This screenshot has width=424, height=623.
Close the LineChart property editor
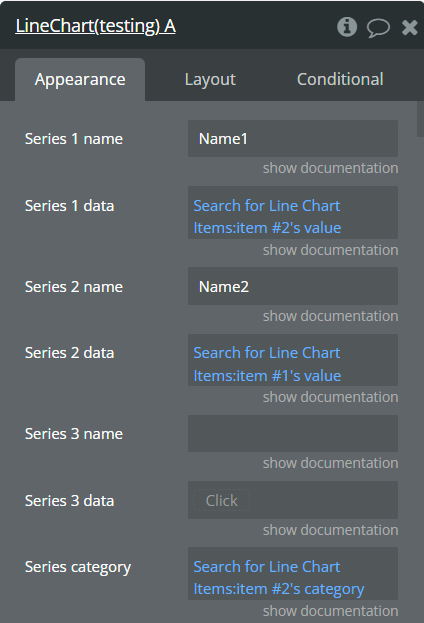click(409, 27)
